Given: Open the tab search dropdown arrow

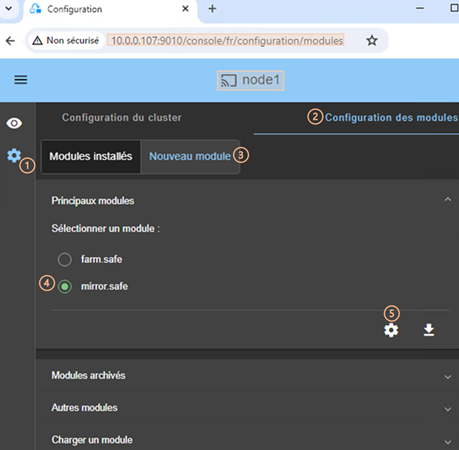Looking at the screenshot, I should [9, 8].
